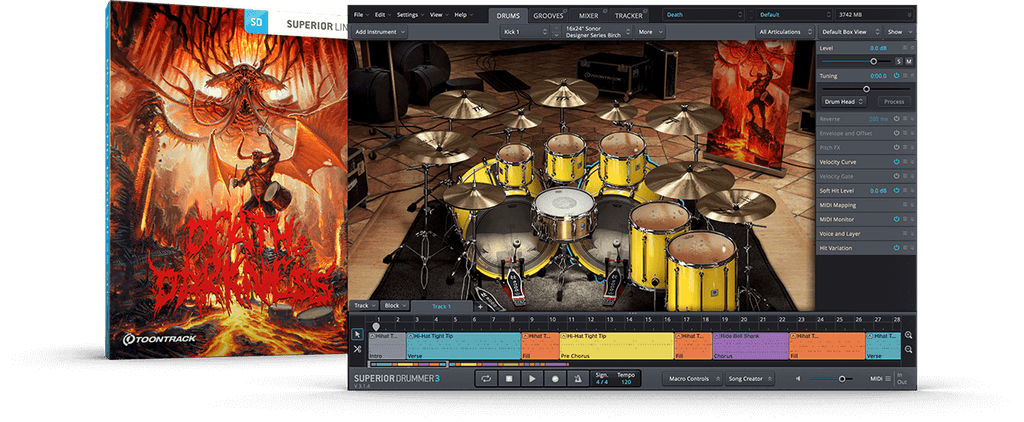Zoom out on the song track timeline

tap(908, 349)
